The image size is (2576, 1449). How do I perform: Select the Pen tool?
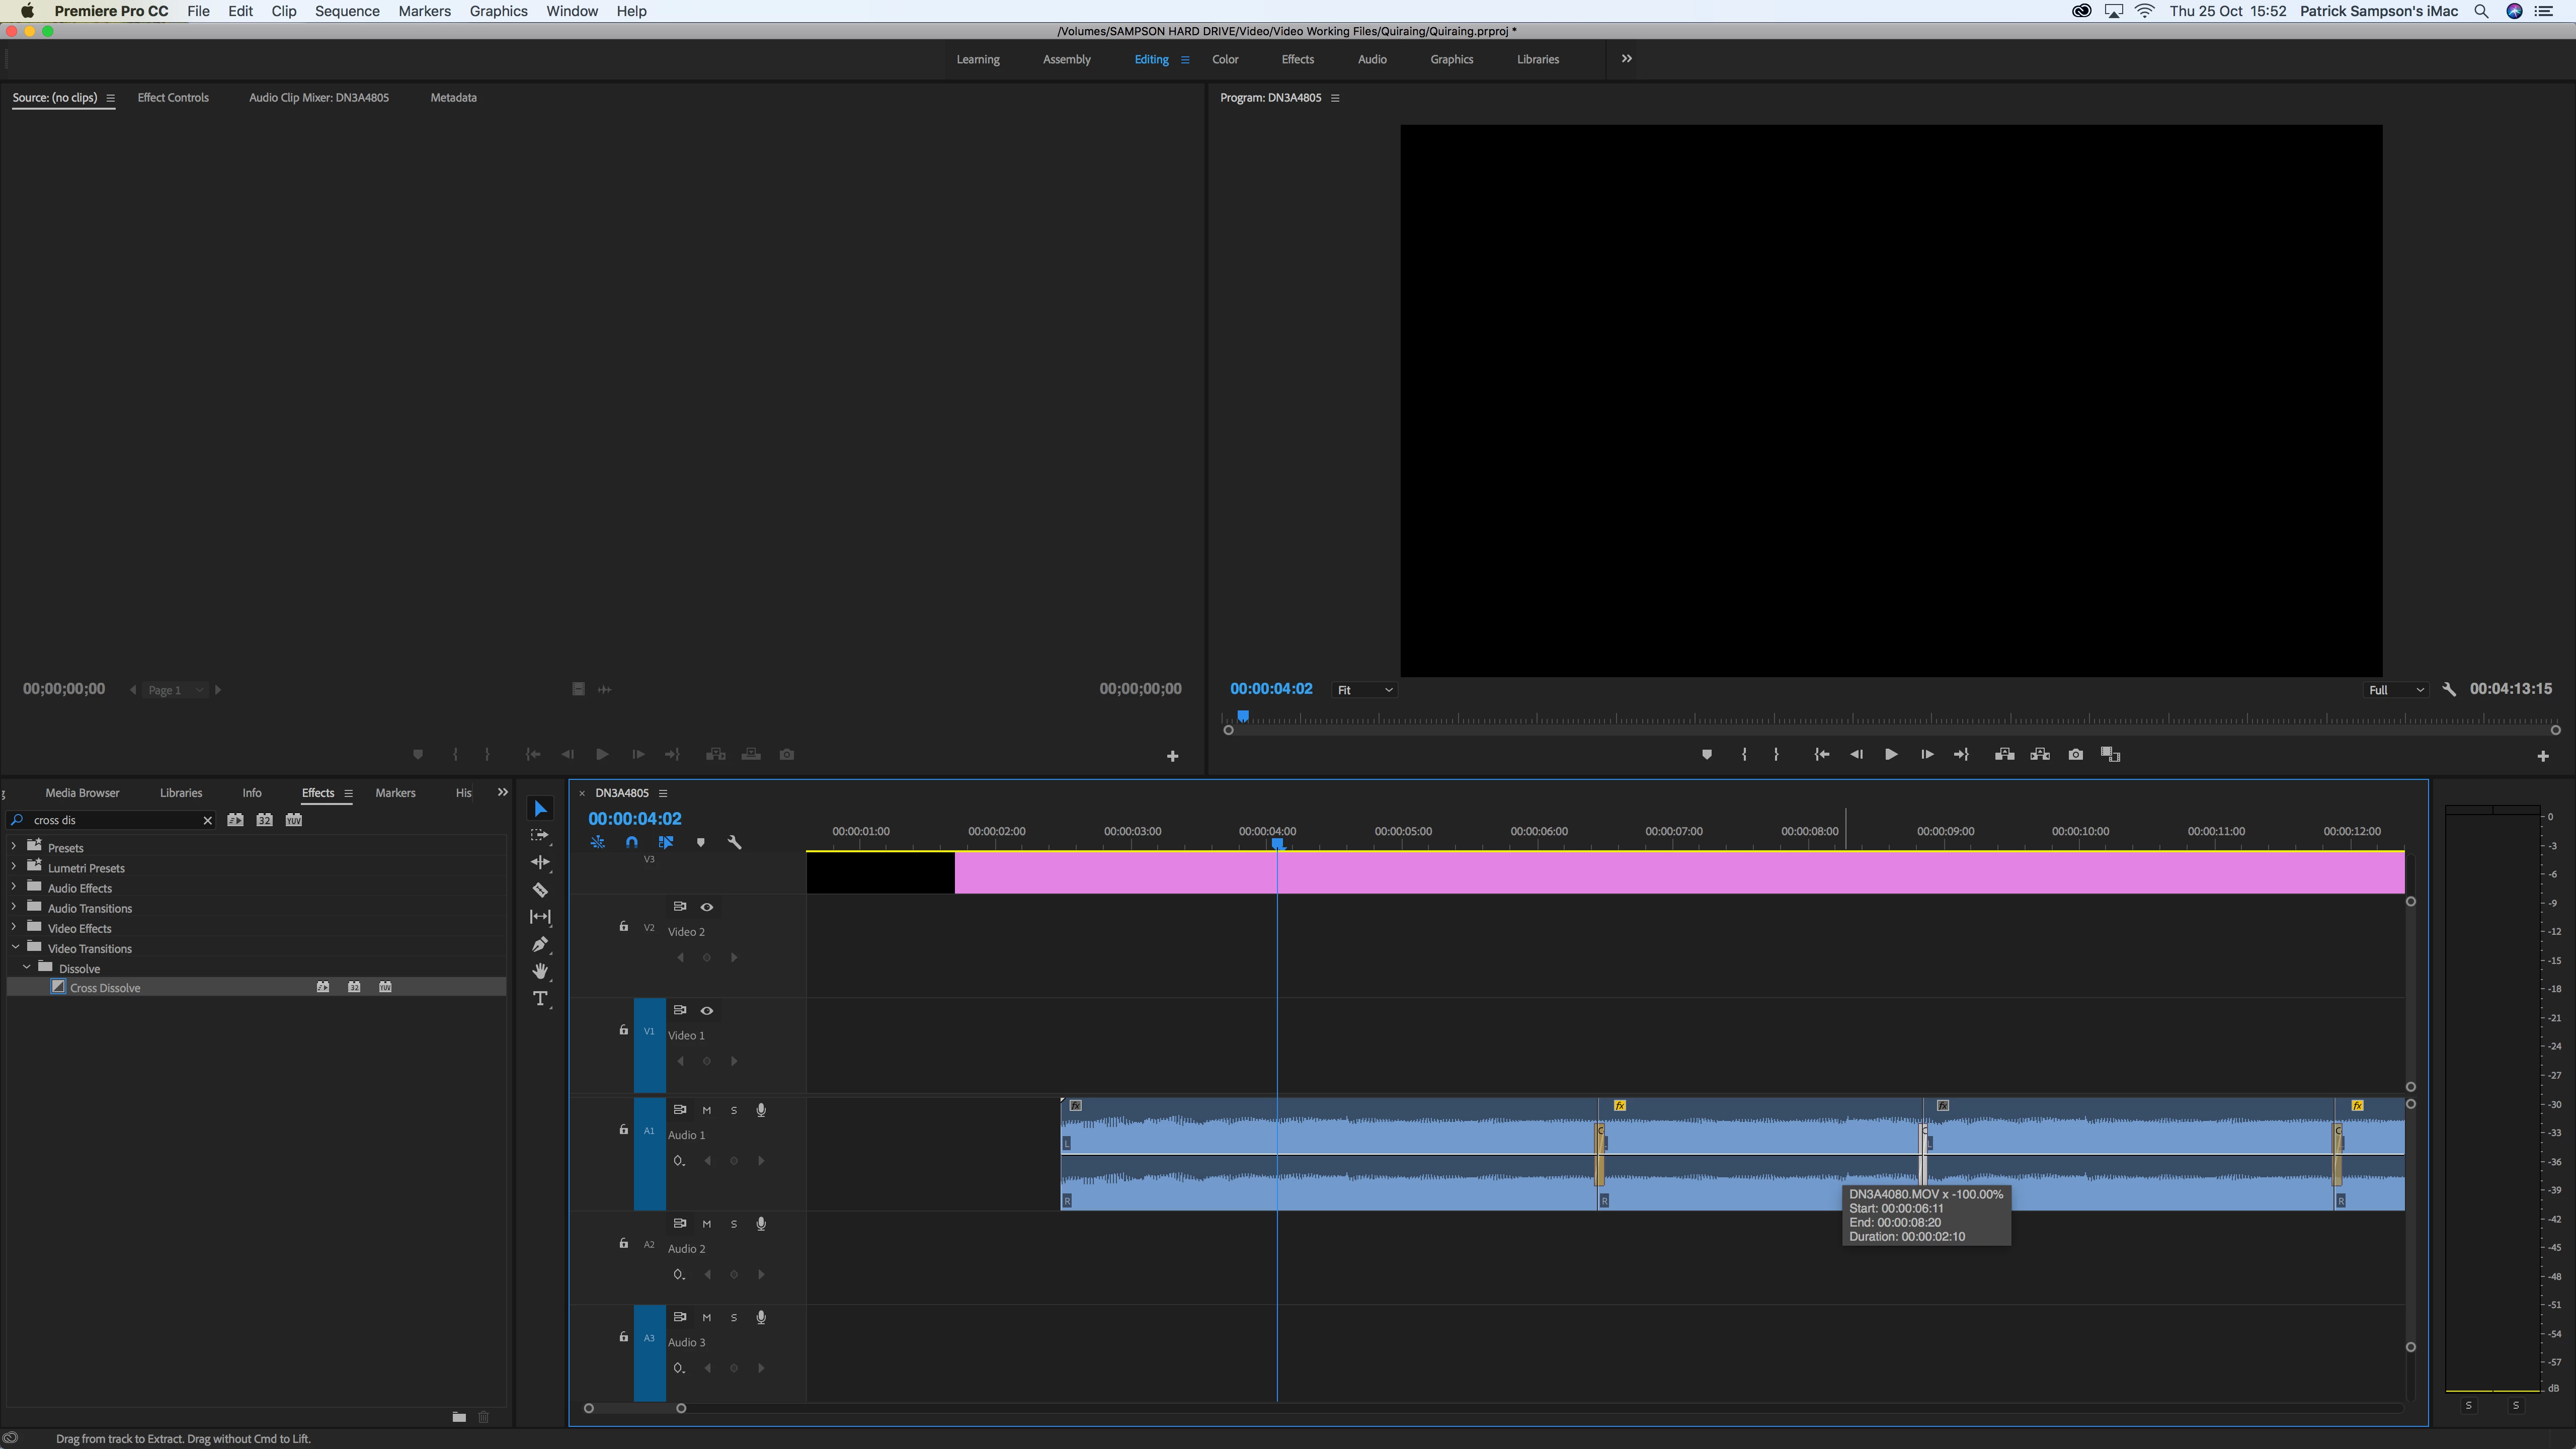point(540,944)
